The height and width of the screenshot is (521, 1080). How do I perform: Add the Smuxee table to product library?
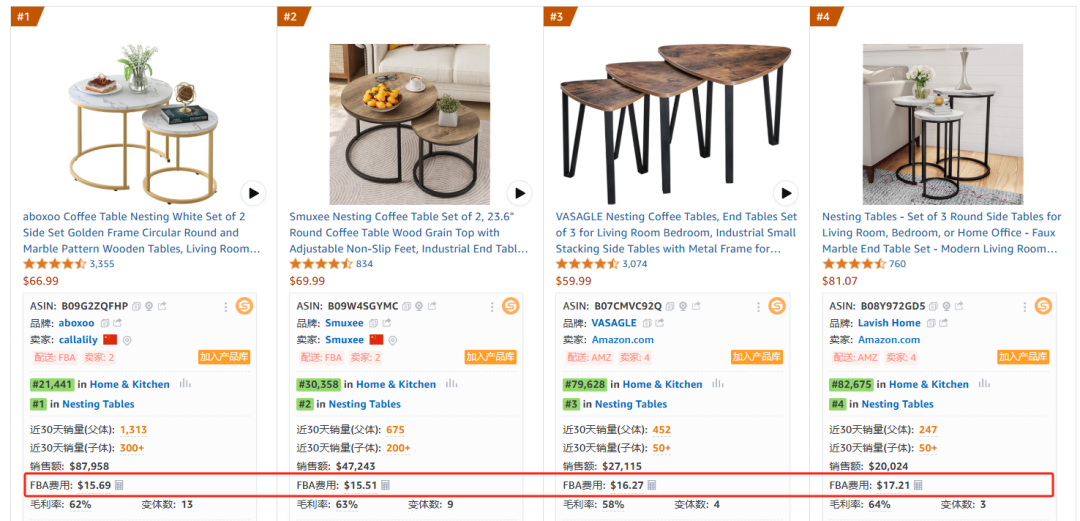(x=490, y=357)
